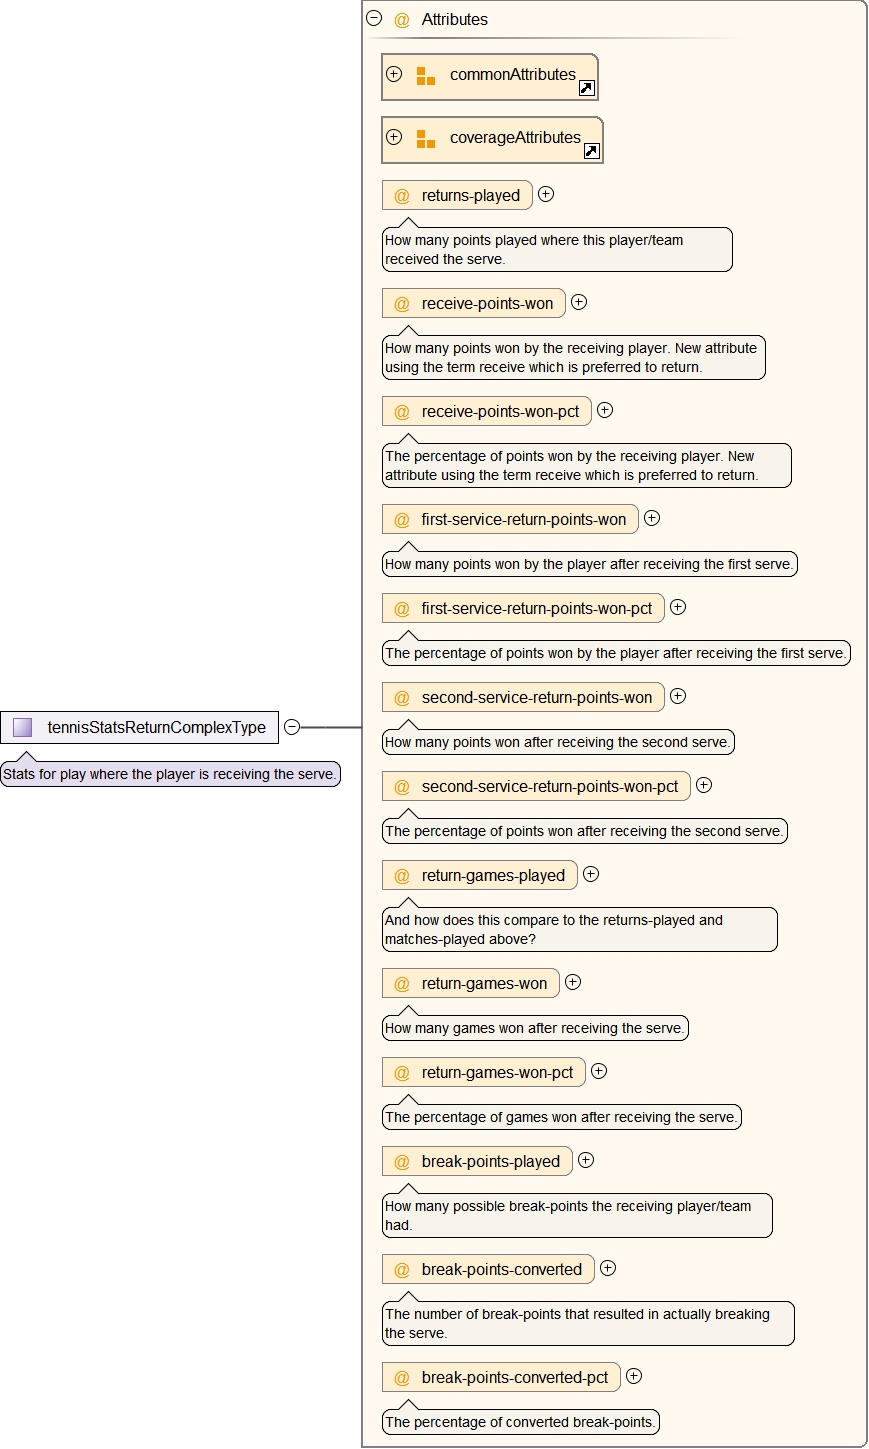Click the @ icon beside returns-played
The image size is (869, 1449).
402,196
